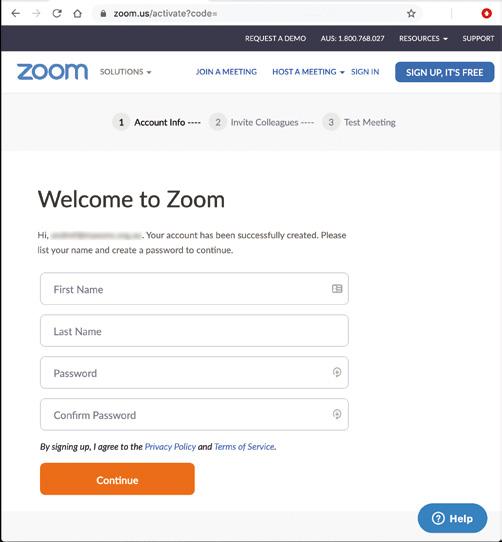
Task: Select Sign In in navigation
Action: click(x=365, y=72)
